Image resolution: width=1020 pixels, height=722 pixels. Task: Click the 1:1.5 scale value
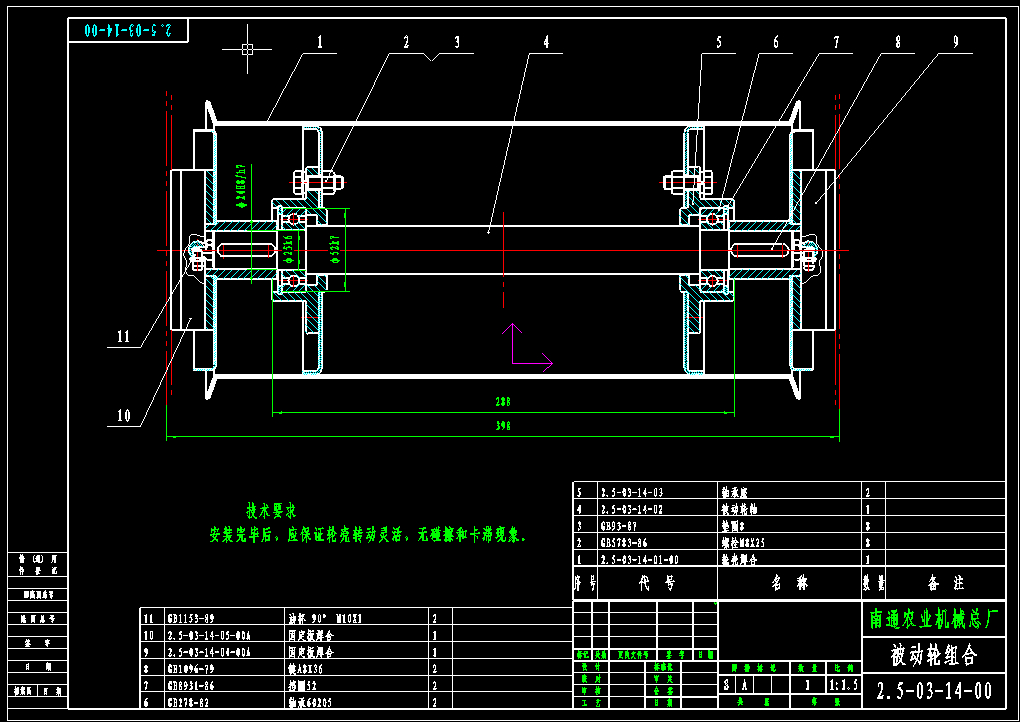(844, 685)
